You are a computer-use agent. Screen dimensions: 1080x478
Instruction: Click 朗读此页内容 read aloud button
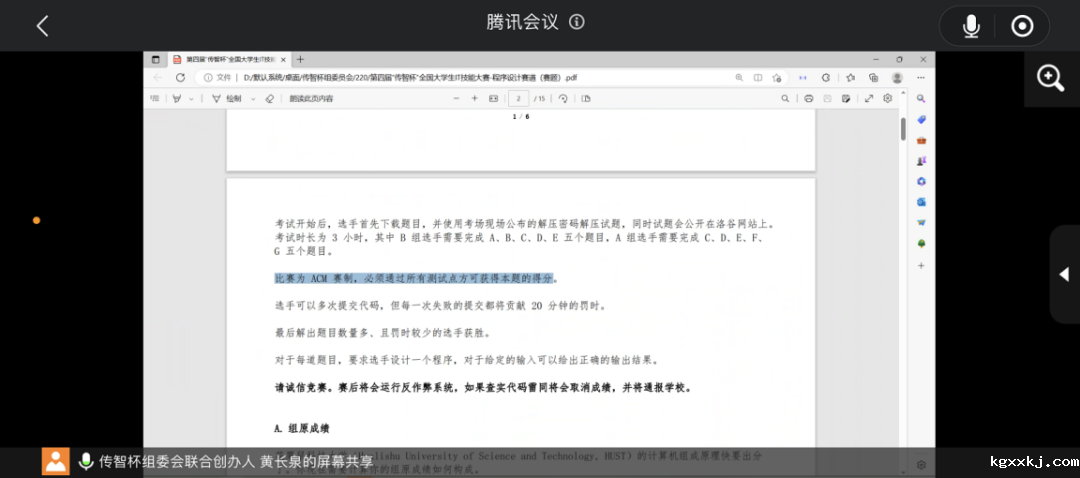click(311, 98)
